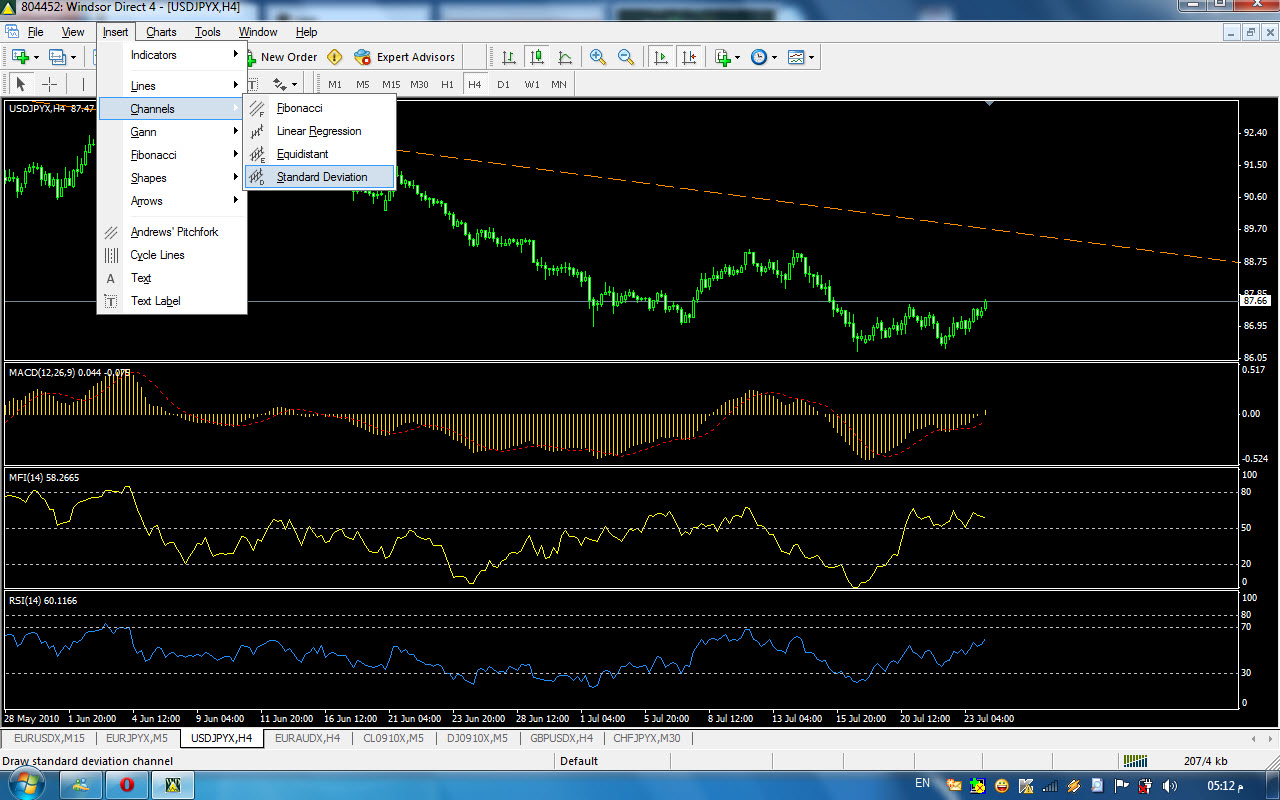Choose Fibonacci channel in submenu
This screenshot has width=1280, height=800.
click(x=320, y=108)
